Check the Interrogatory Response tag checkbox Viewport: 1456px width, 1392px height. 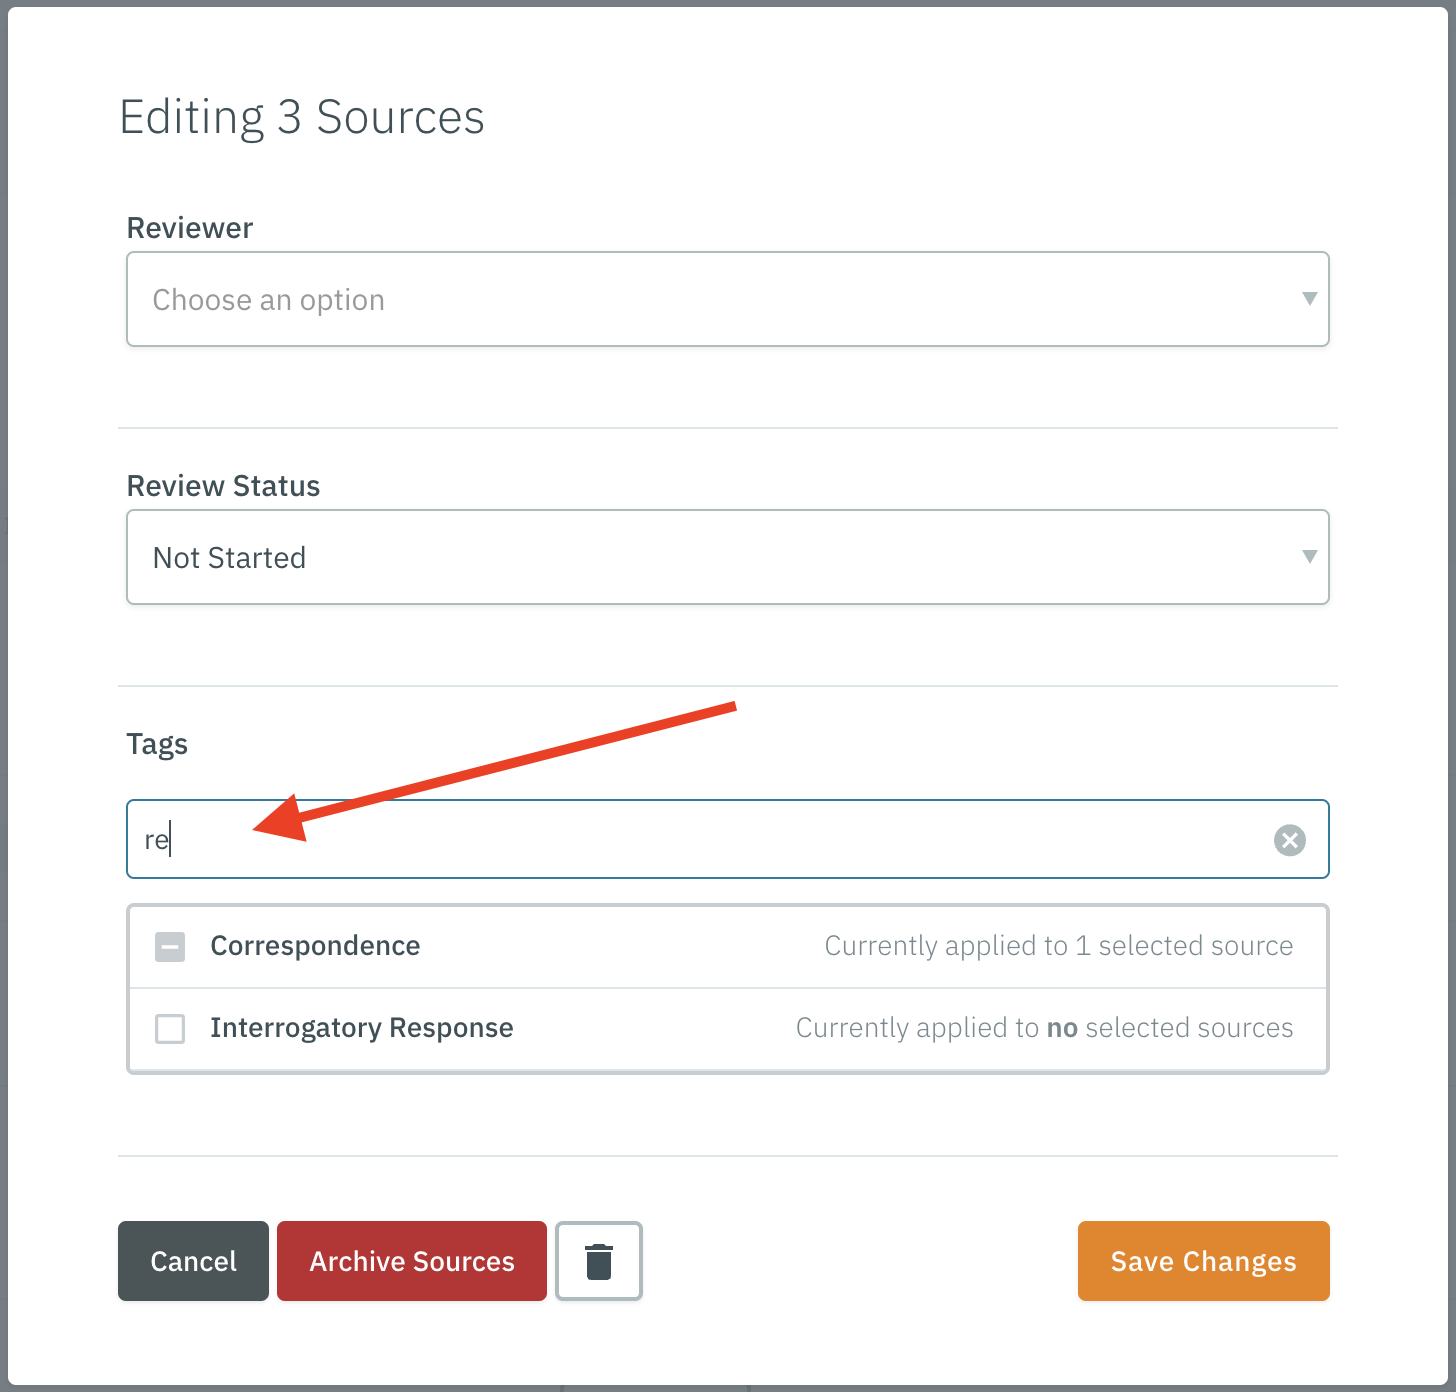pyautogui.click(x=170, y=1028)
